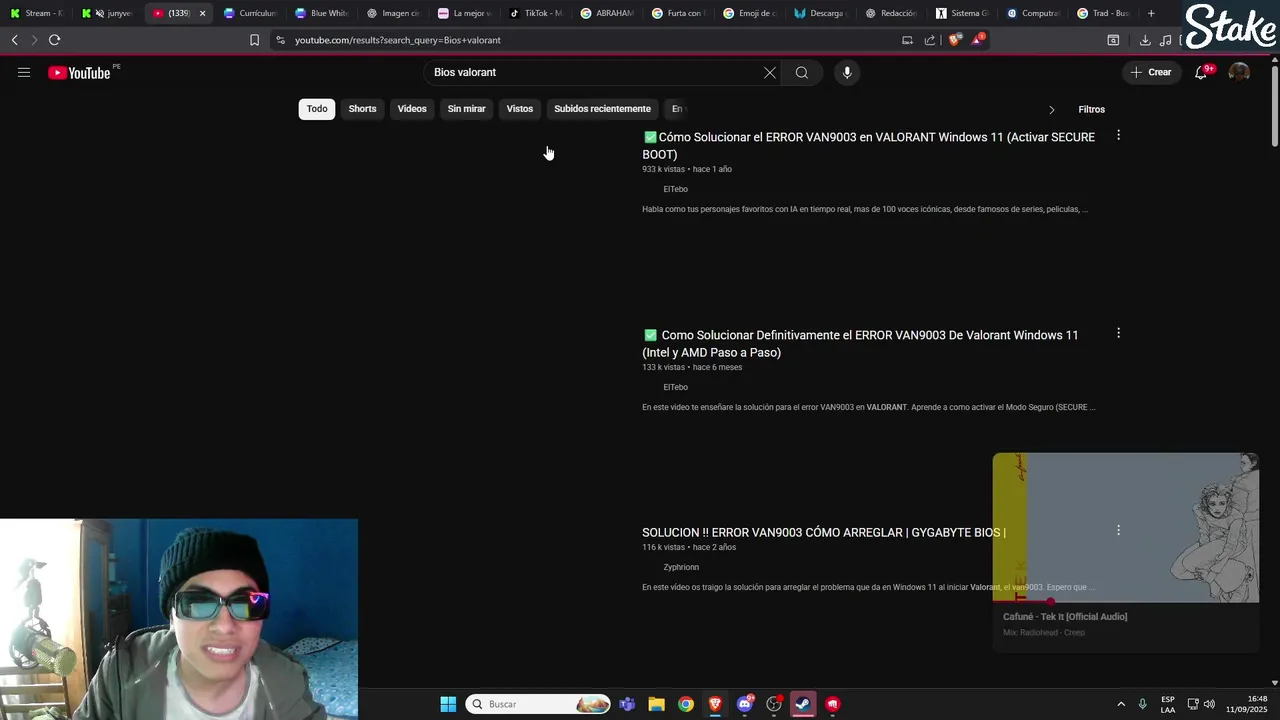Open the Windows Start menu
The image size is (1280, 720).
(448, 704)
